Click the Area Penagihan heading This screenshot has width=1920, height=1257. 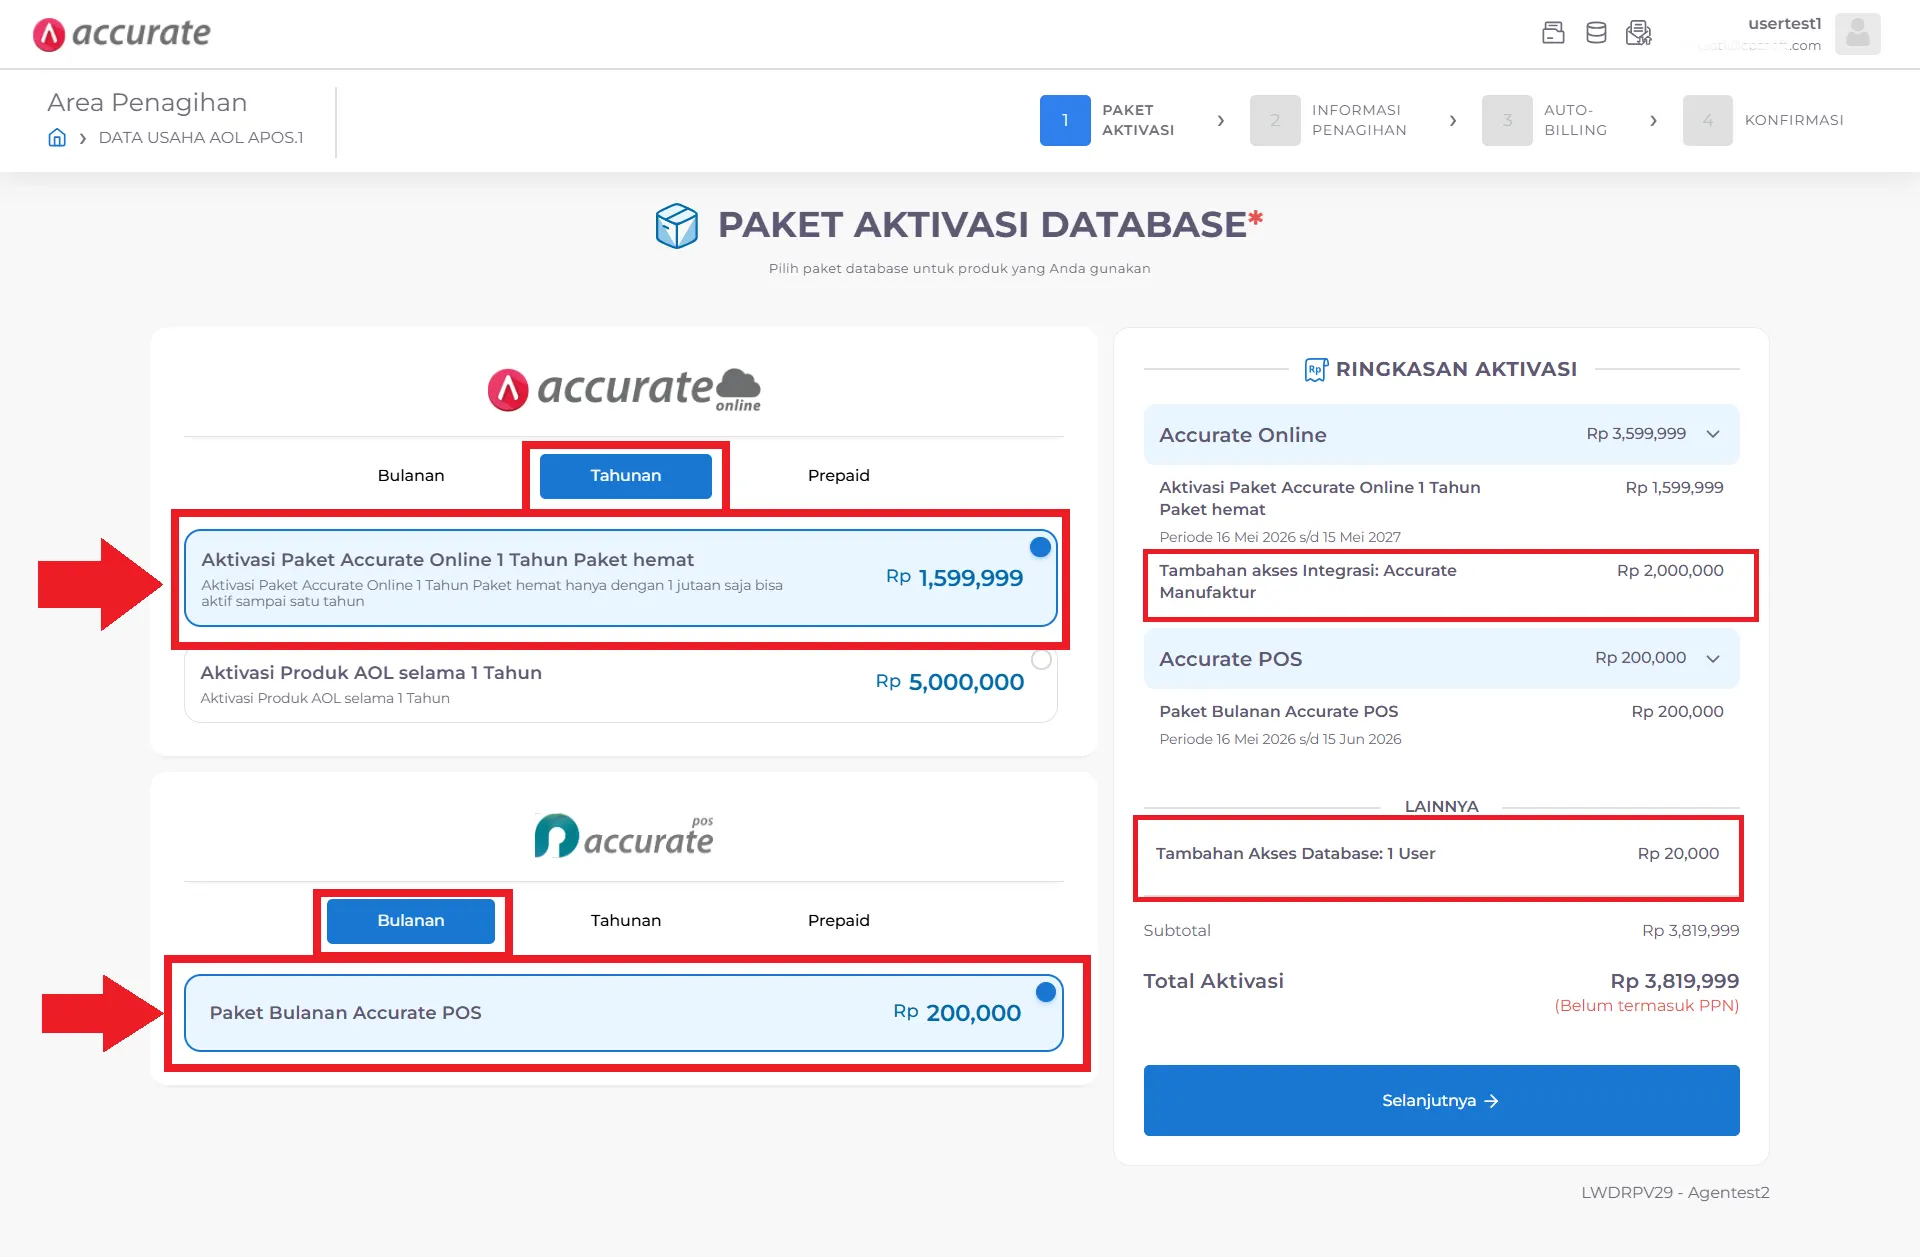coord(147,103)
